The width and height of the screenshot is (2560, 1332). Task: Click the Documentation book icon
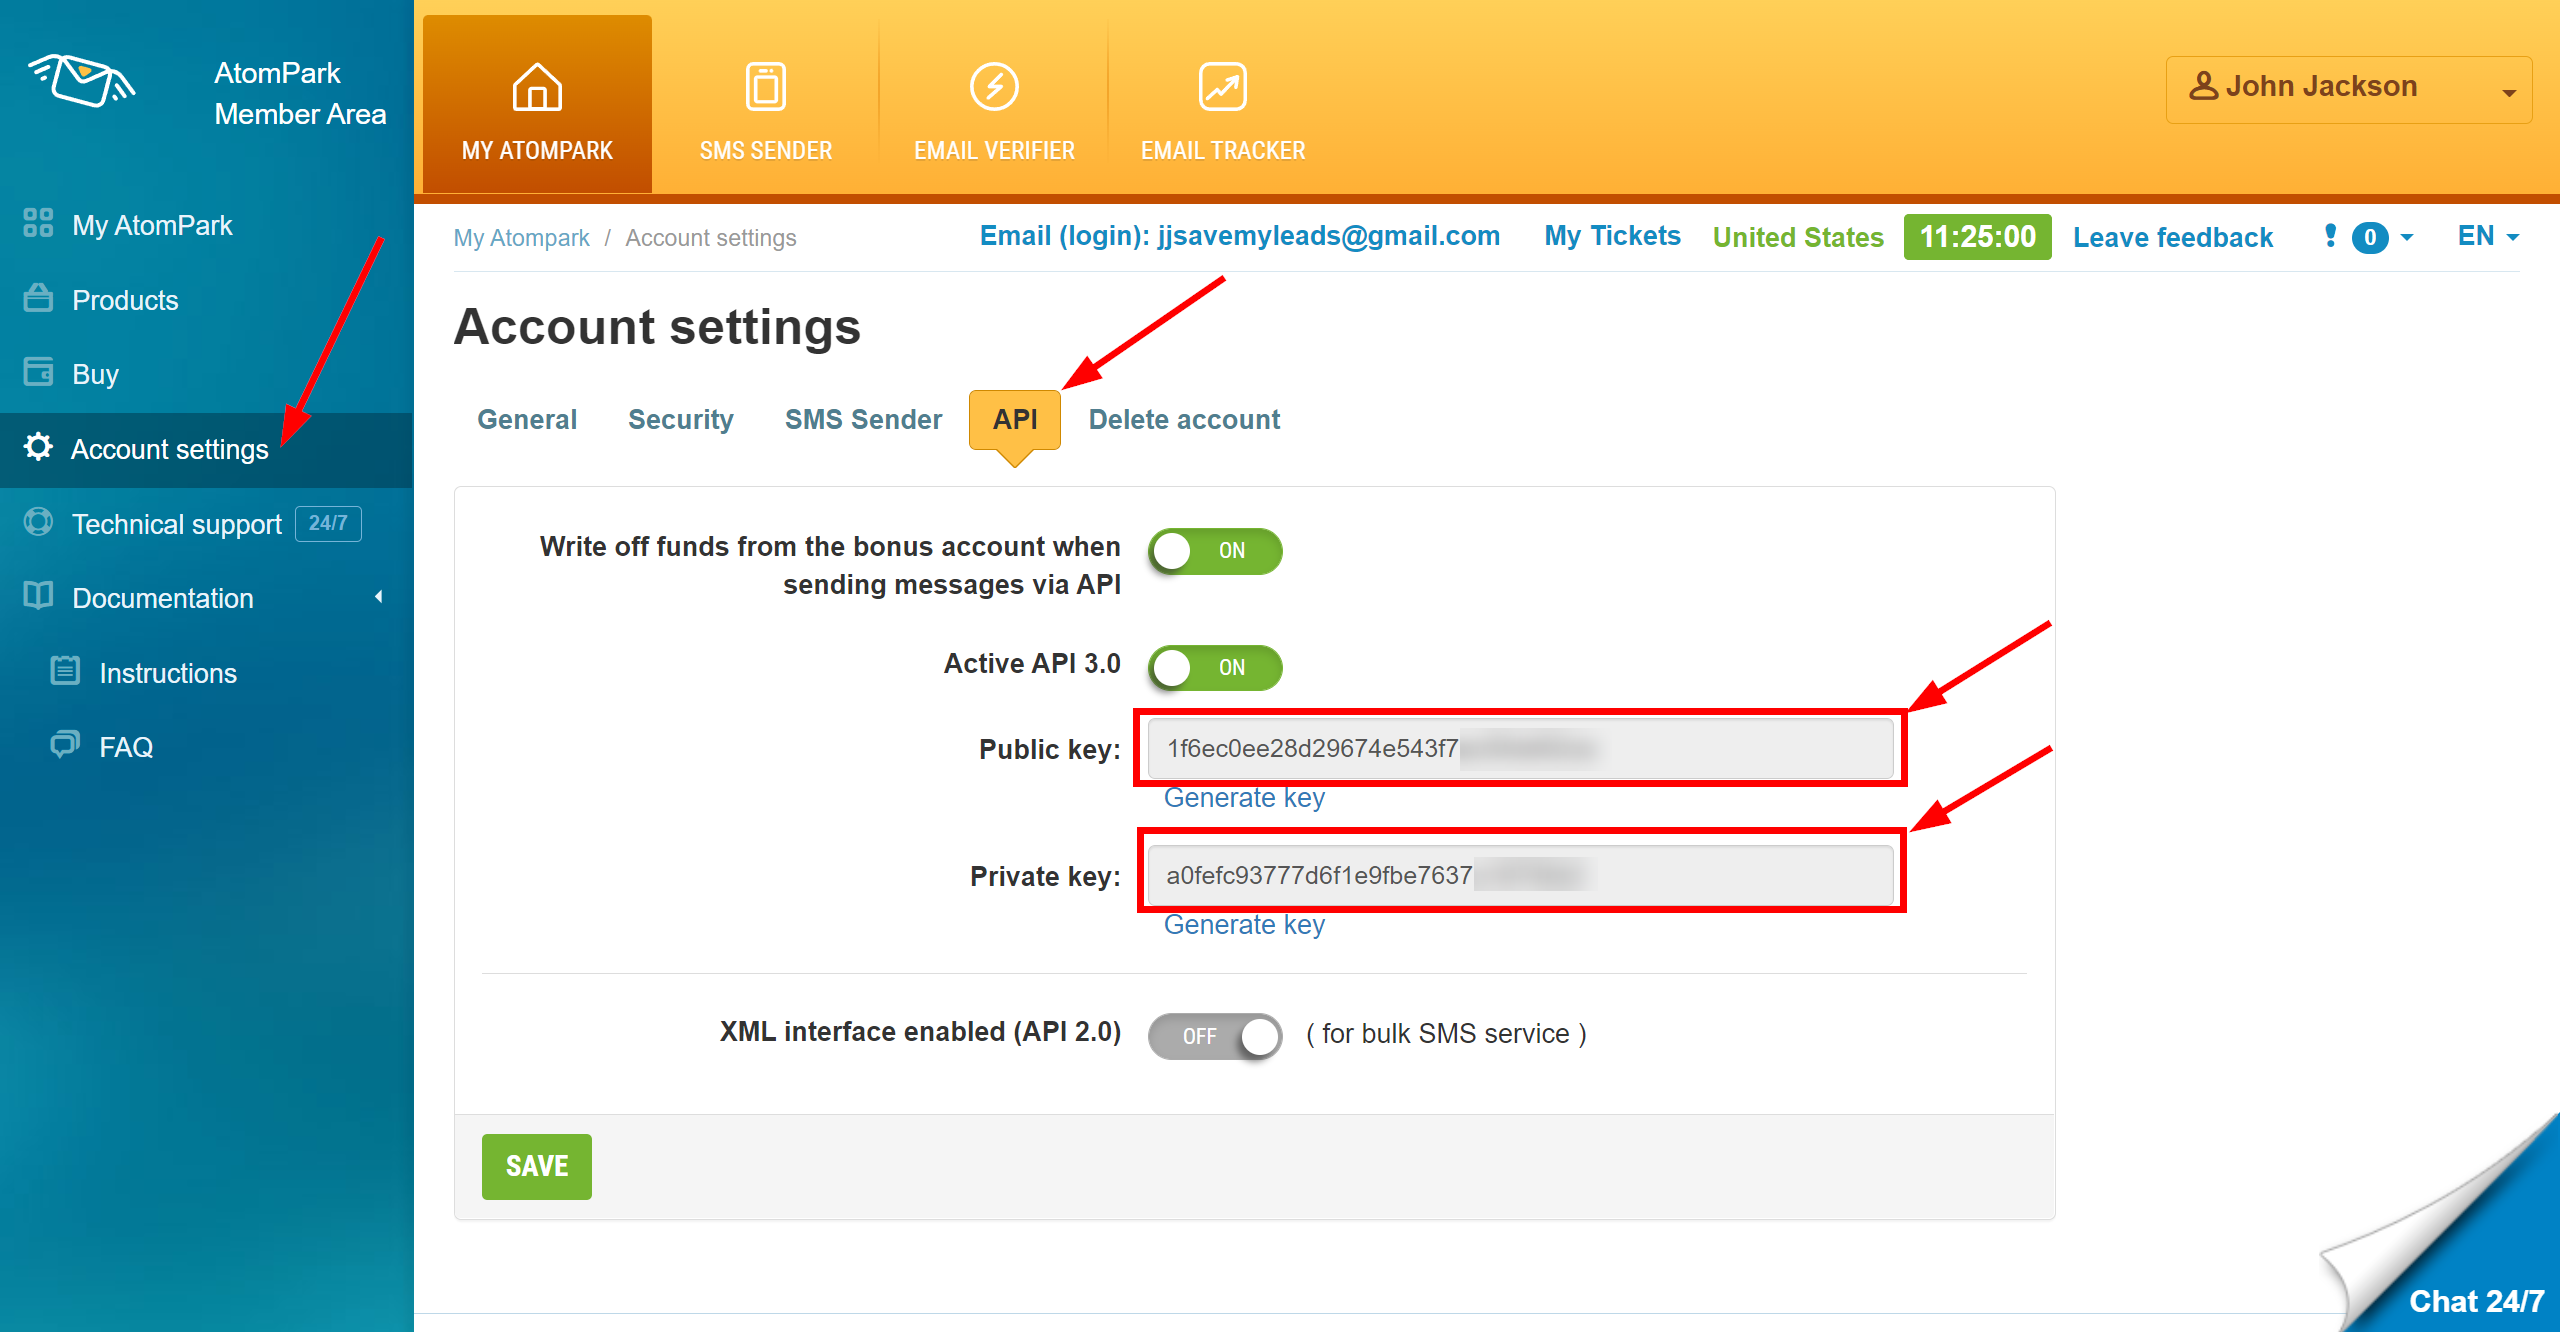[x=38, y=595]
